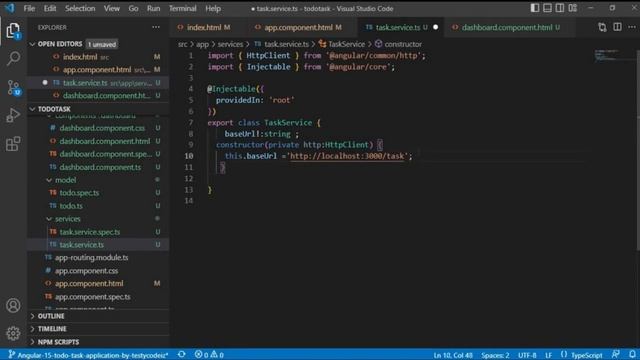
Task: Click the git branch name in status bar
Action: pyautogui.click(x=89, y=355)
